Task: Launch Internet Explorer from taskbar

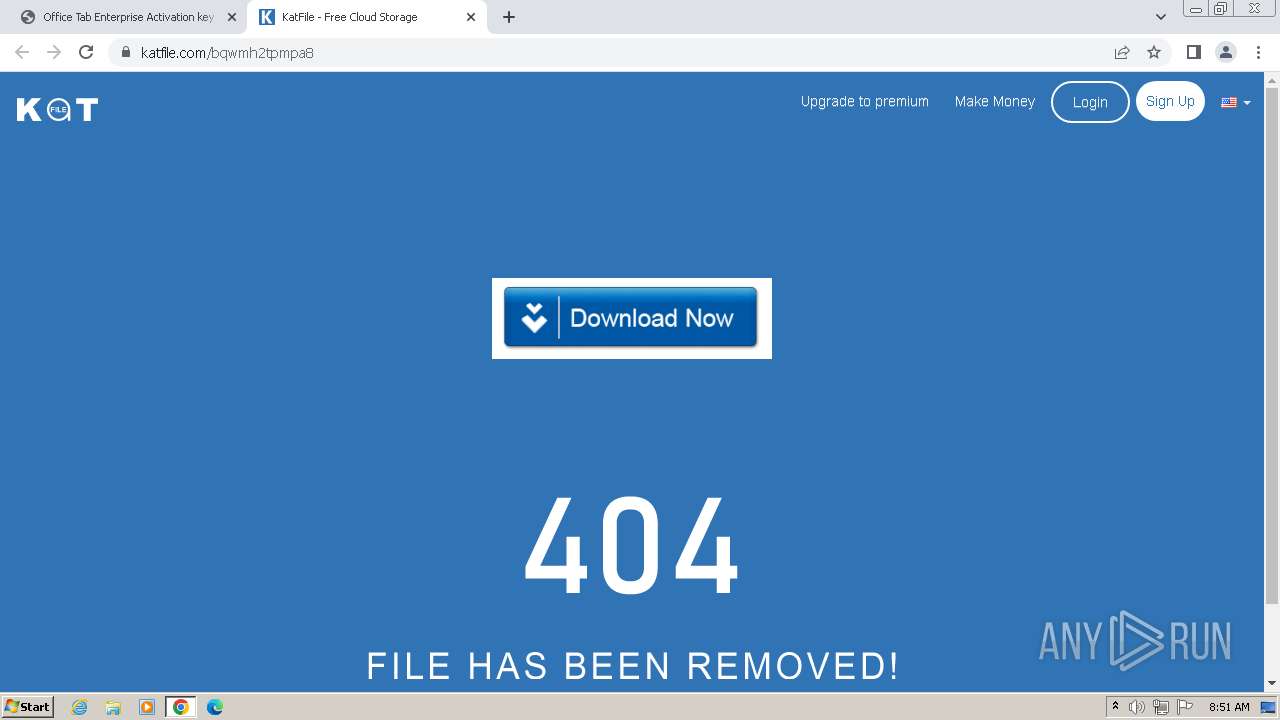Action: (x=80, y=707)
